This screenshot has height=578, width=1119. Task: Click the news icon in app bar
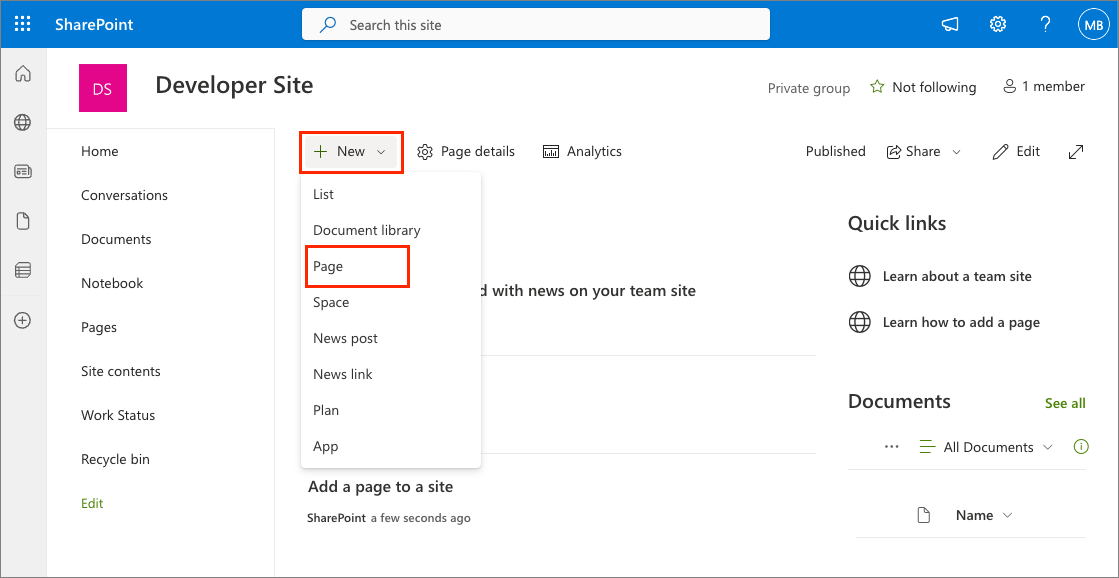click(23, 172)
